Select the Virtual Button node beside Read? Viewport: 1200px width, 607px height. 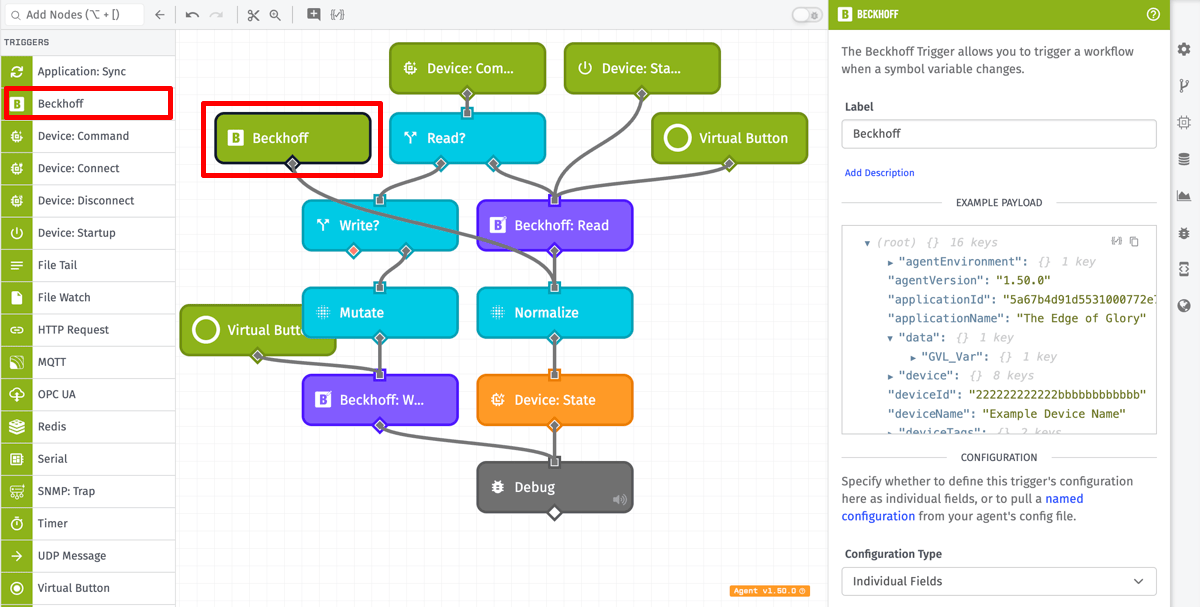point(730,138)
